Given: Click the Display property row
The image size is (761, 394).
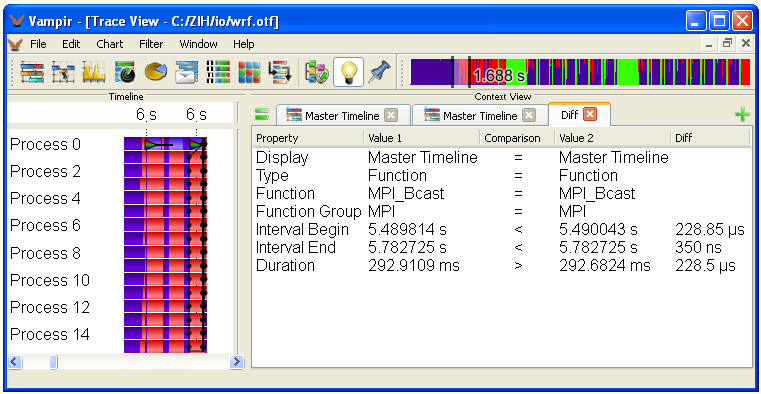Looking at the screenshot, I should [501, 158].
